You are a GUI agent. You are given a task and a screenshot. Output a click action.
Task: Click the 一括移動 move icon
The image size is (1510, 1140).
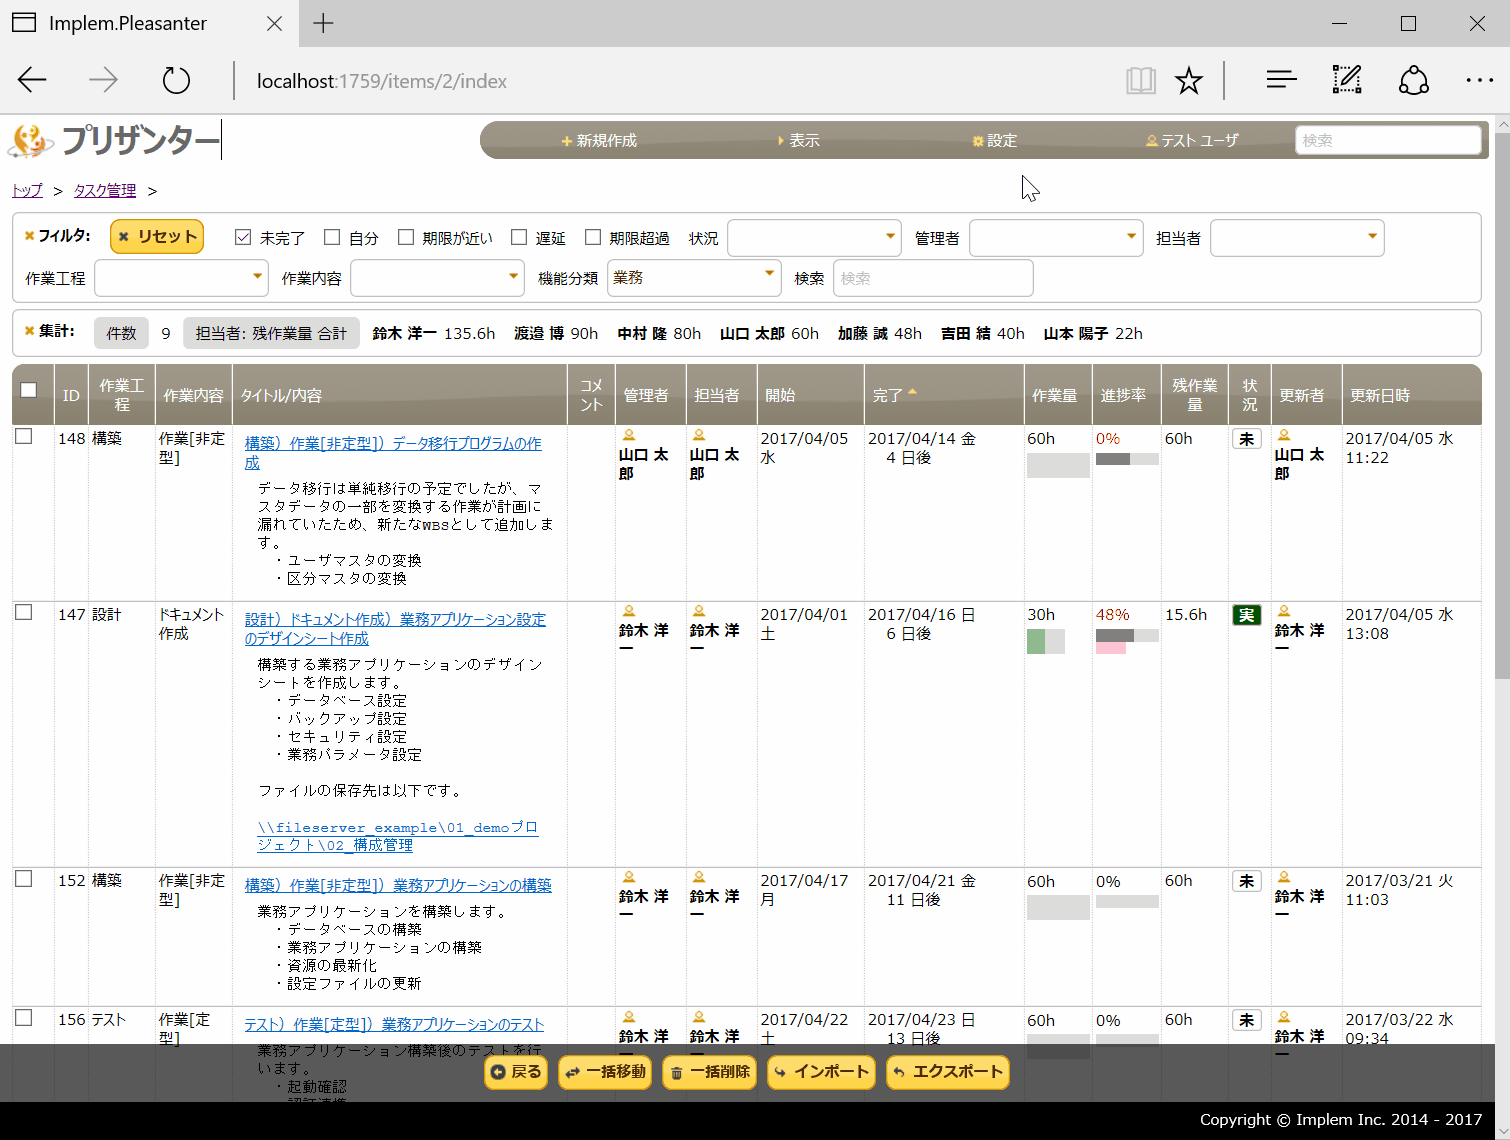point(573,1072)
